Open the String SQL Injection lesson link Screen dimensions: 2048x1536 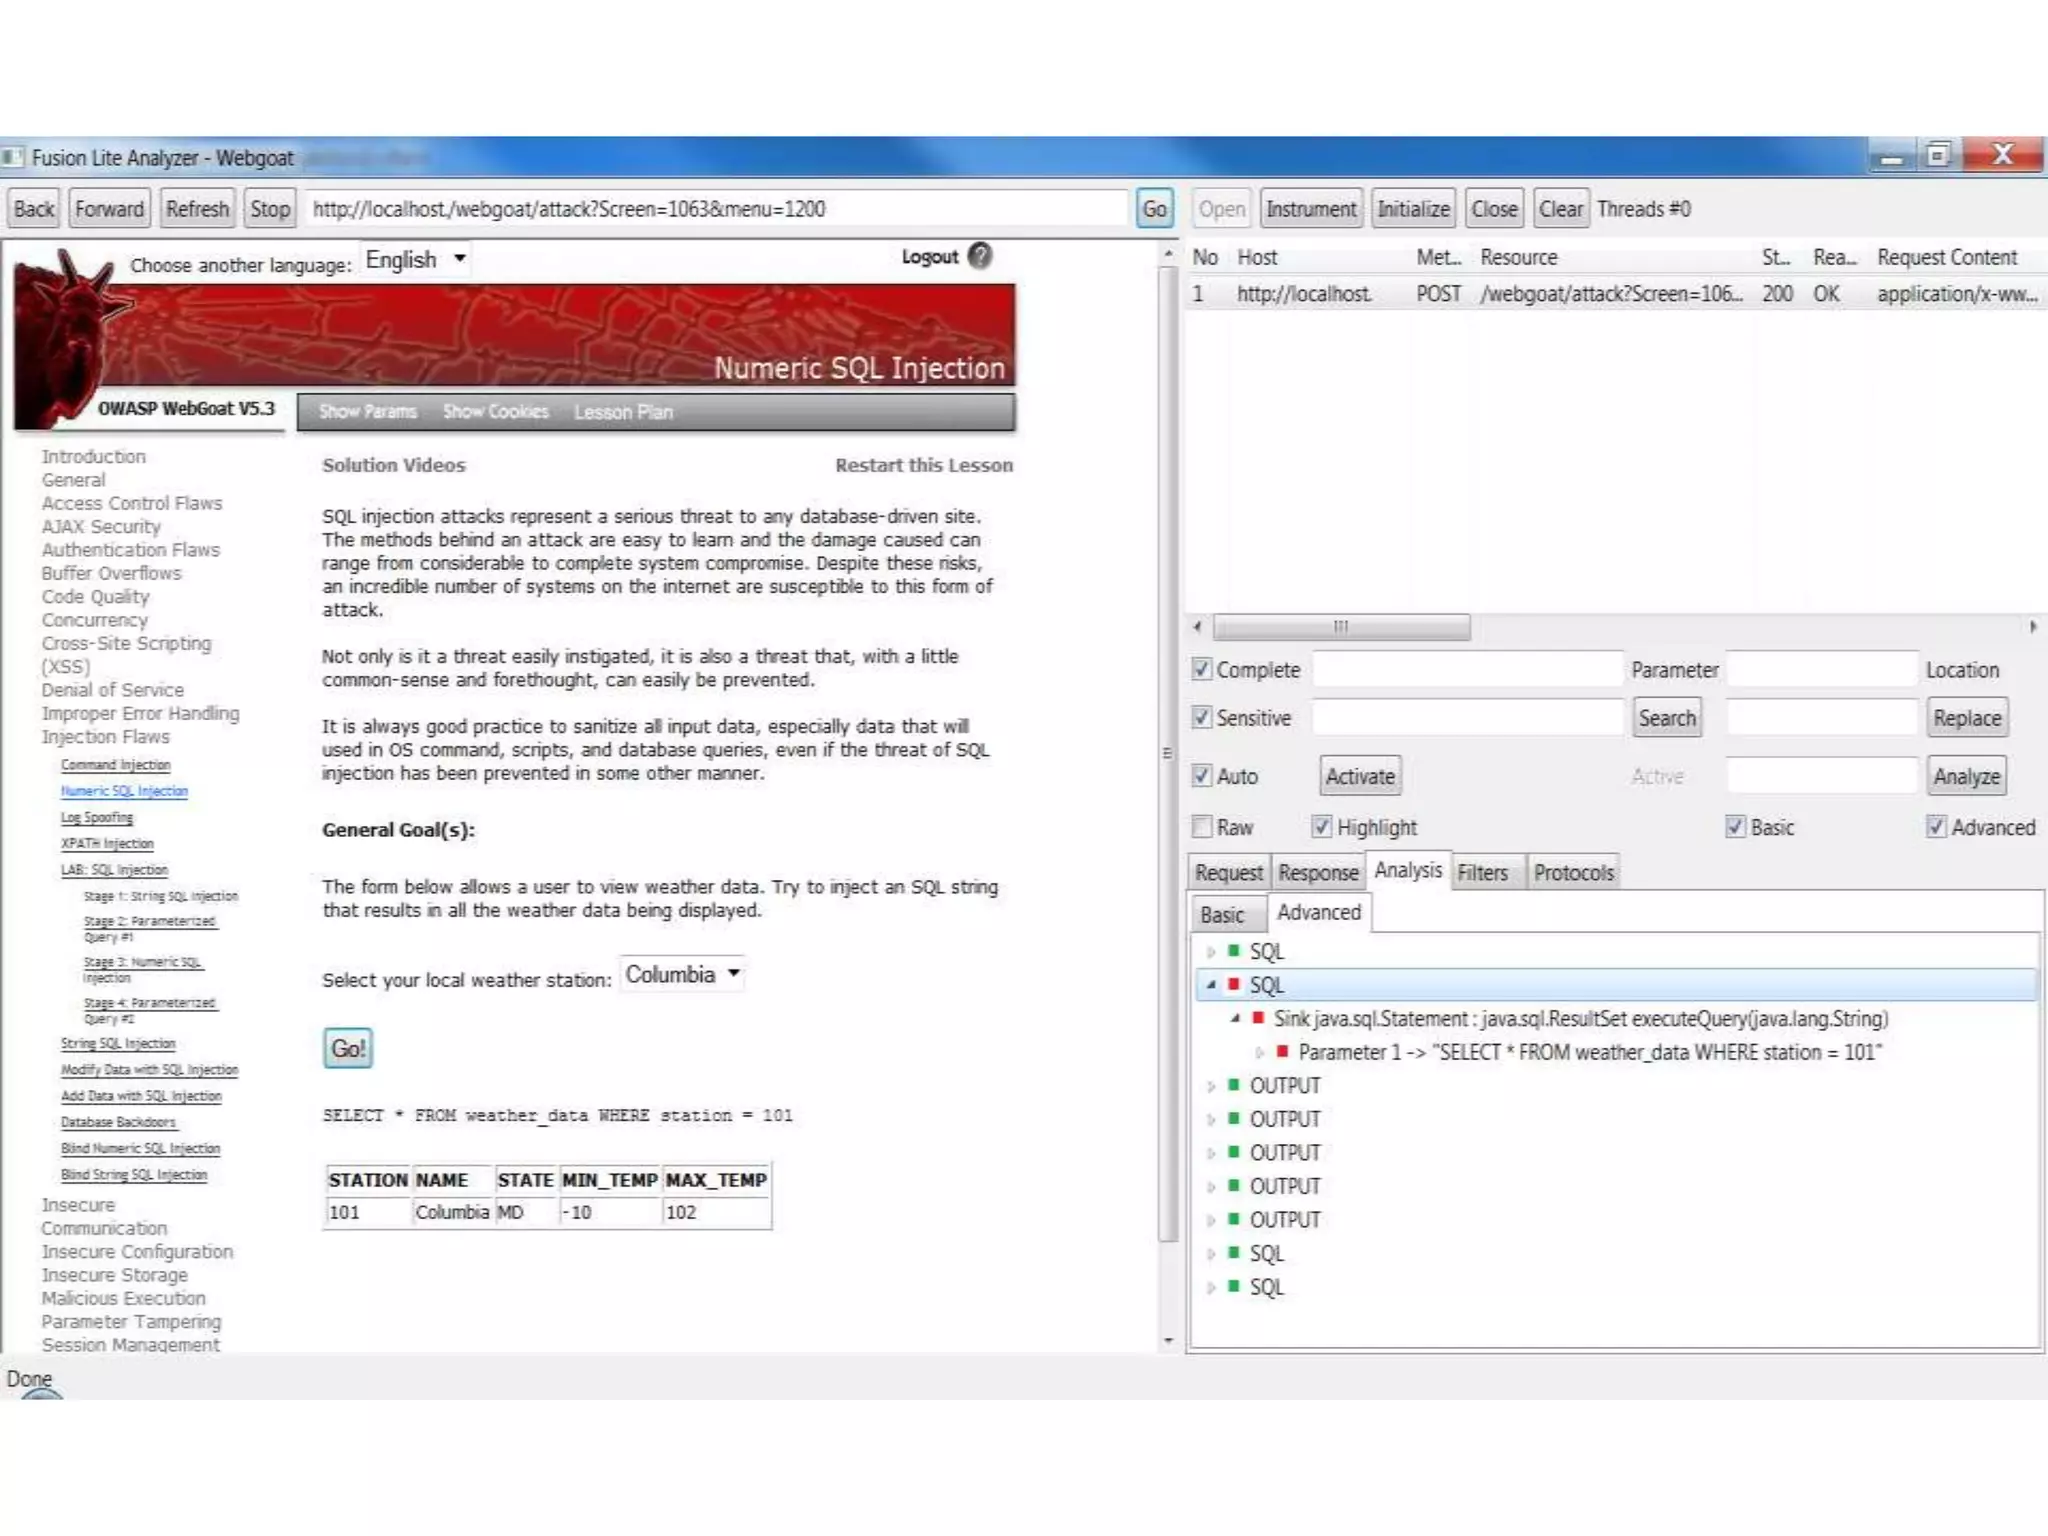[118, 1043]
